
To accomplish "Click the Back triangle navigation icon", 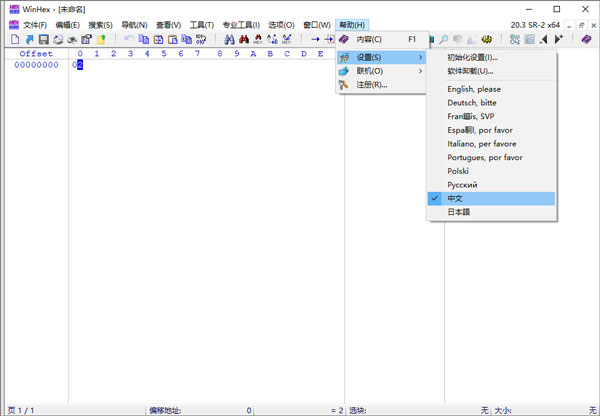I will 544,39.
